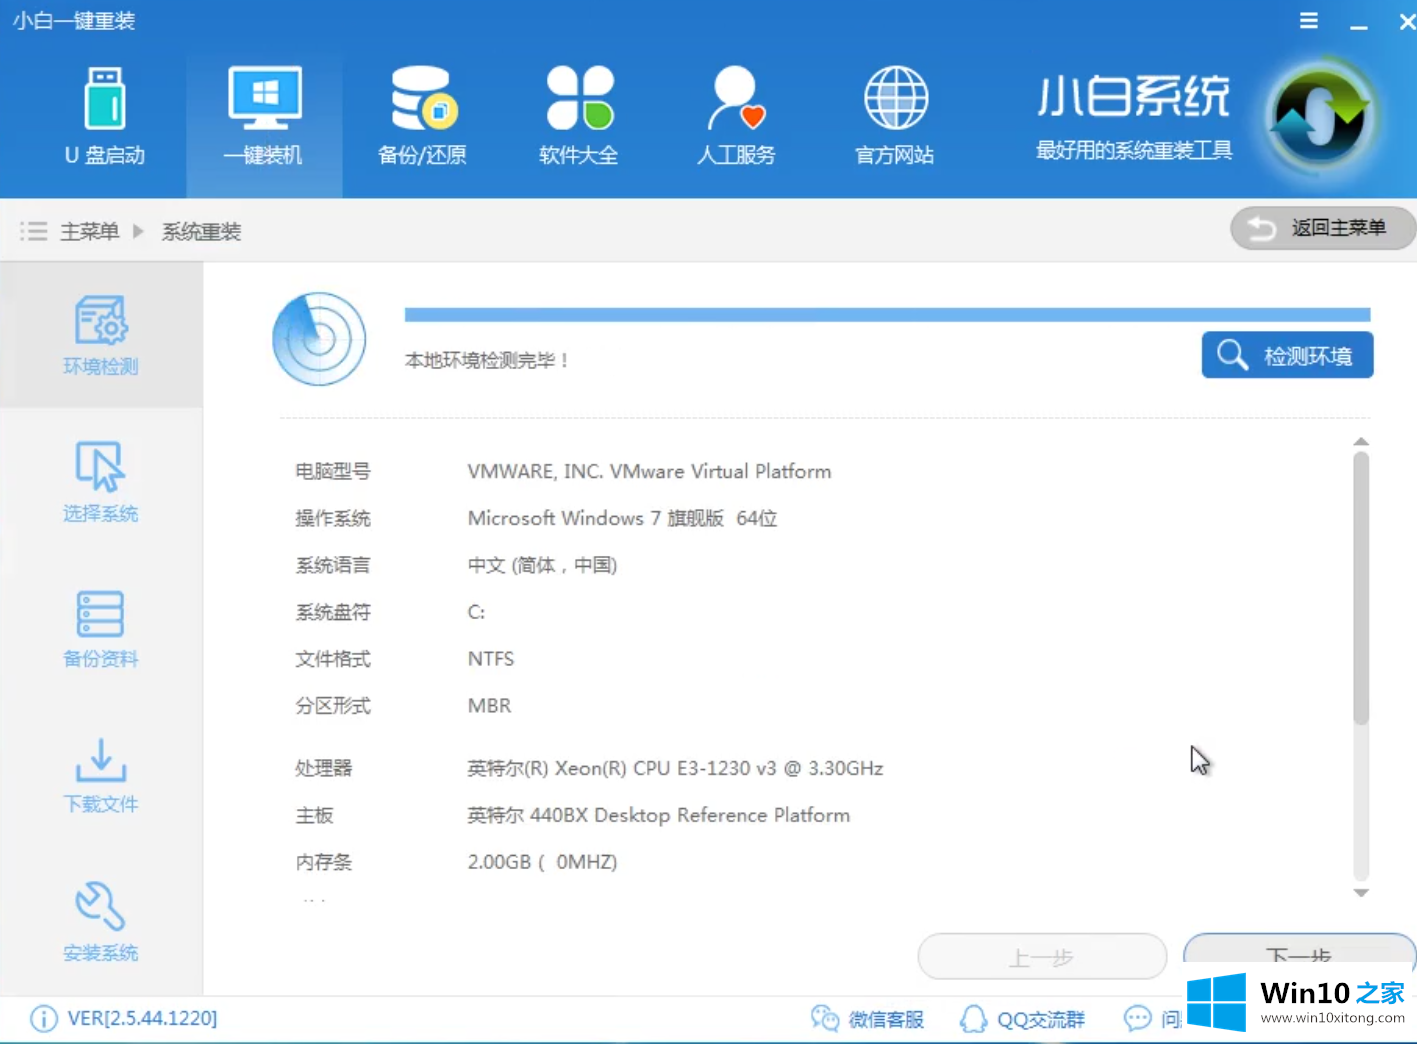Click the 操作系统 label

tap(333, 518)
